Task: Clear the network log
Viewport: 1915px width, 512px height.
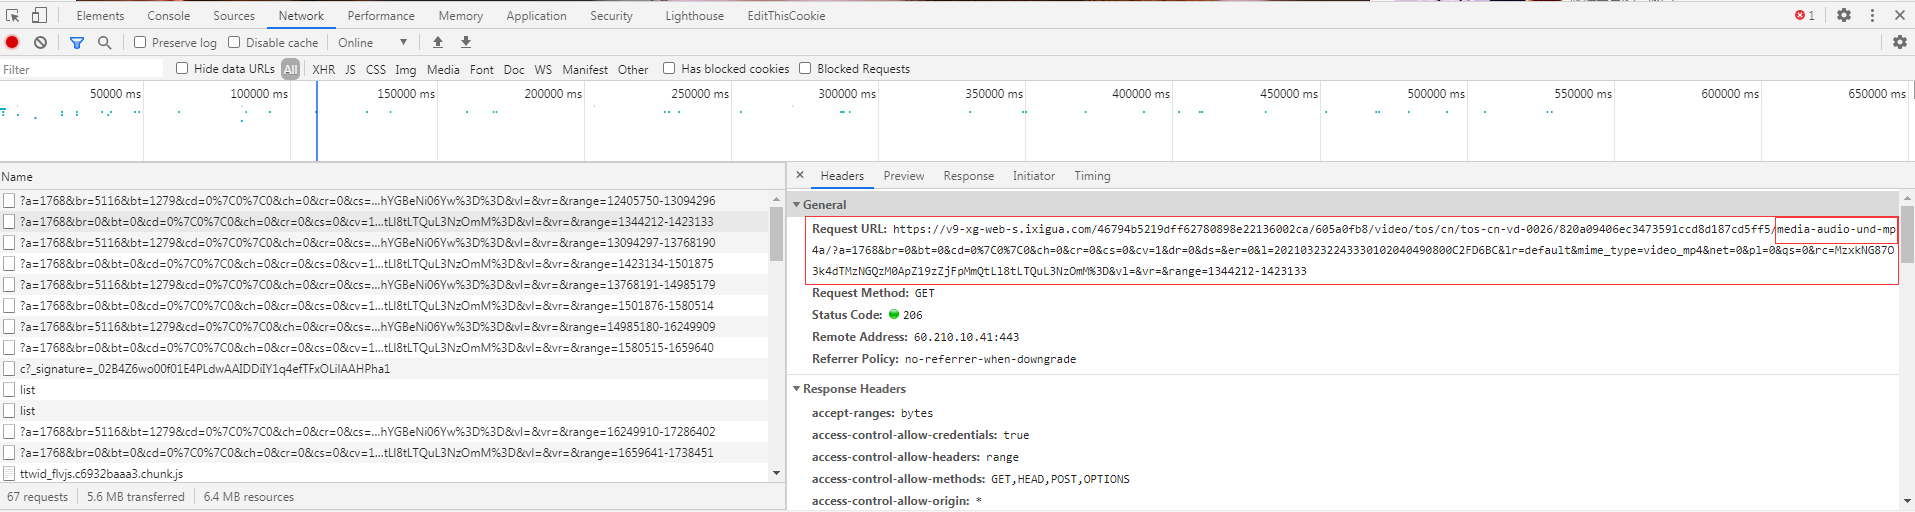Action: click(x=40, y=42)
